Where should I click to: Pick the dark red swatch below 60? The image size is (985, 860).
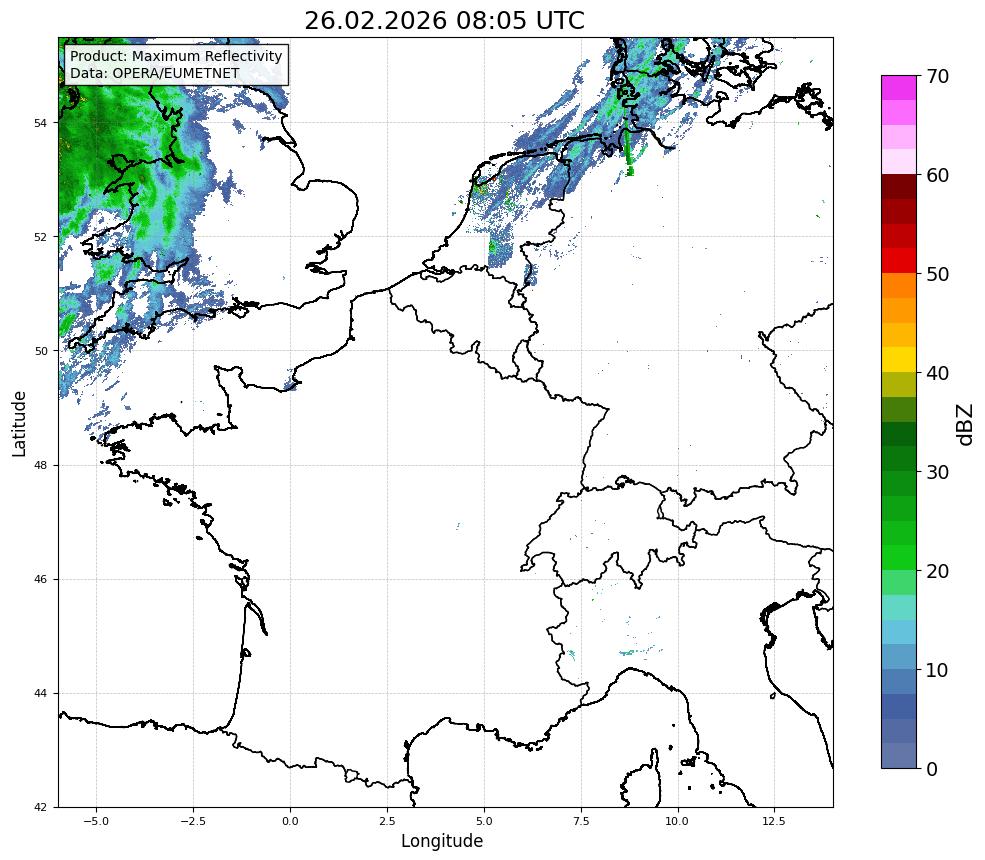(899, 187)
